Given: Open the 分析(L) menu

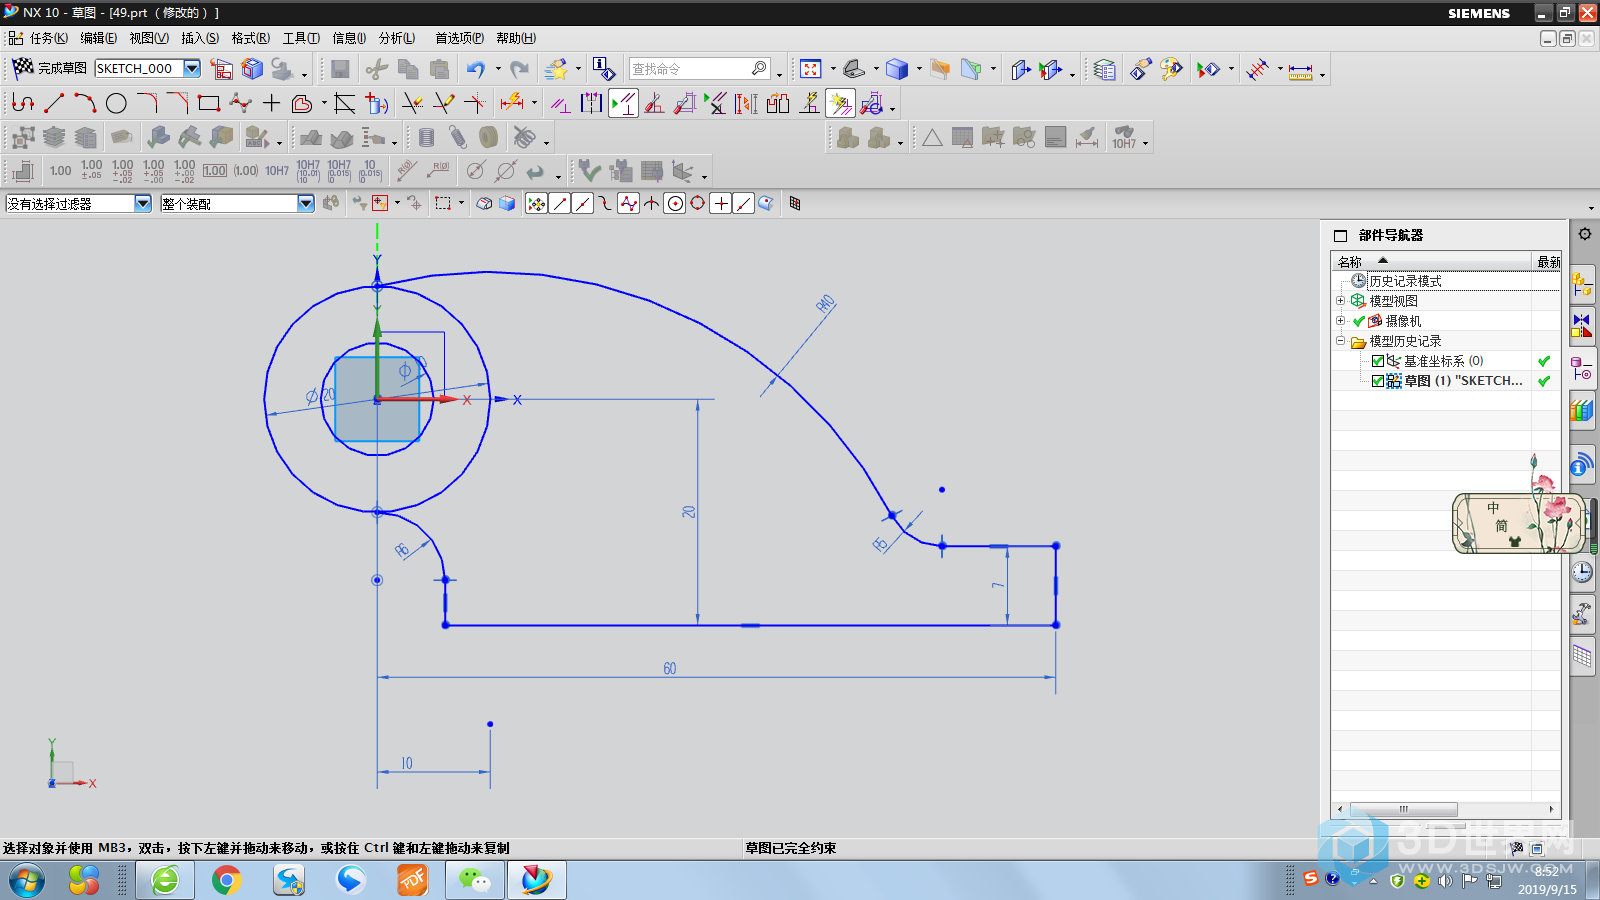Looking at the screenshot, I should click(397, 38).
